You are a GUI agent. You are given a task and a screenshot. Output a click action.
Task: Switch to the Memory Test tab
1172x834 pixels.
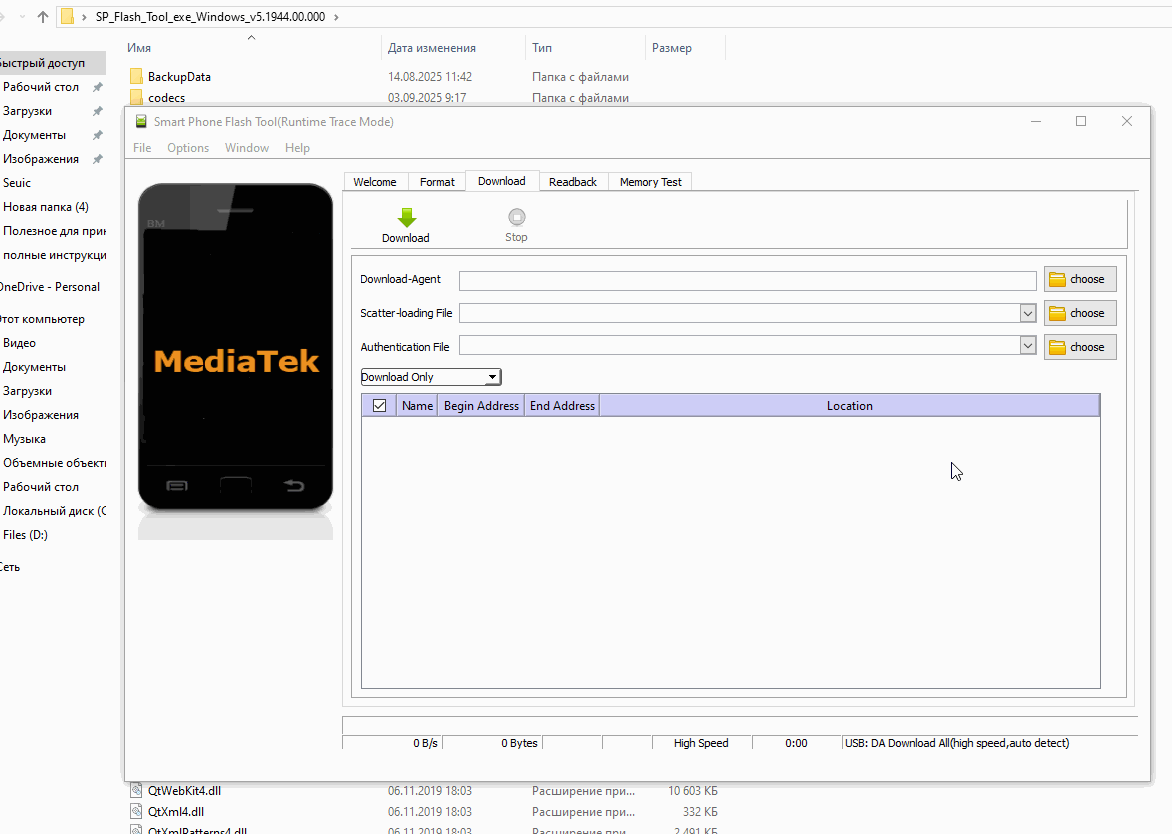point(650,182)
